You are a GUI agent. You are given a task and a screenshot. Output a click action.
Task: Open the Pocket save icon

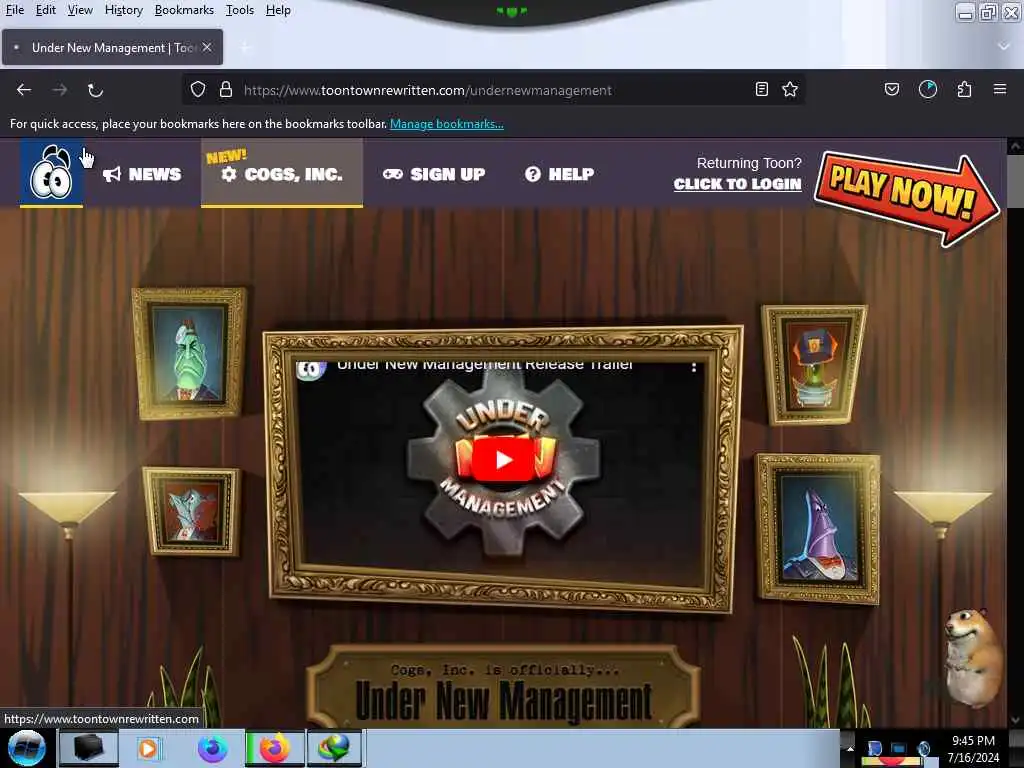point(892,89)
